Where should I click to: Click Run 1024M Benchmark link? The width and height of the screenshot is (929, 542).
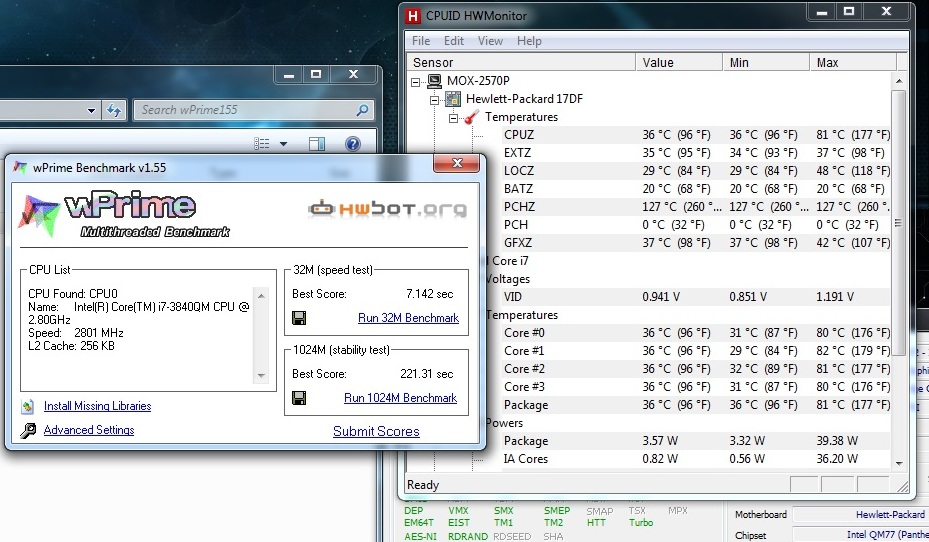coord(401,398)
